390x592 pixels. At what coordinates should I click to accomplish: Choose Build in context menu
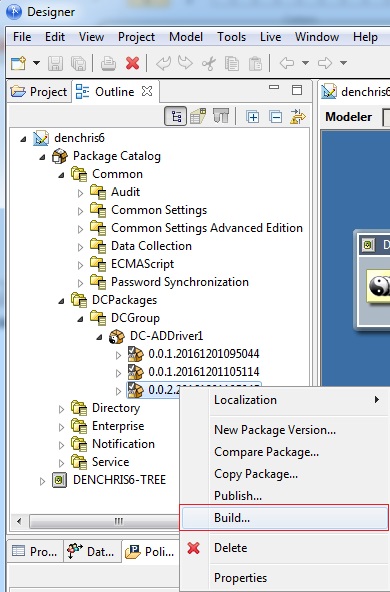coord(285,518)
